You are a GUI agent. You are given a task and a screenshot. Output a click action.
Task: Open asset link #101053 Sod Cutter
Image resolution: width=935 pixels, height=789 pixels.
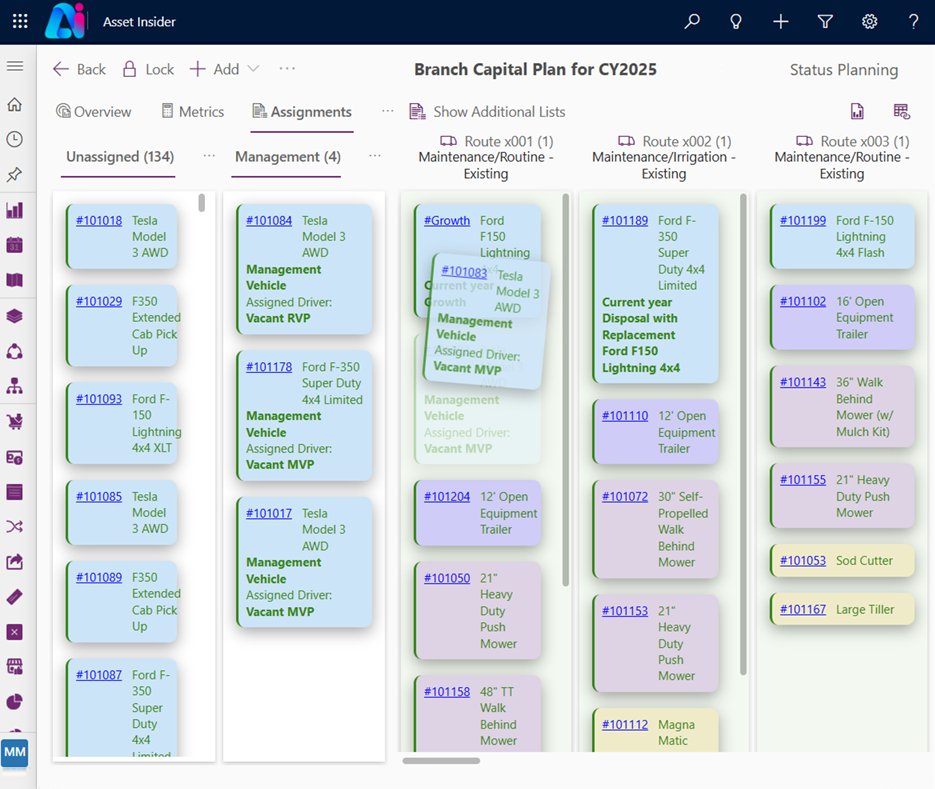tap(803, 561)
